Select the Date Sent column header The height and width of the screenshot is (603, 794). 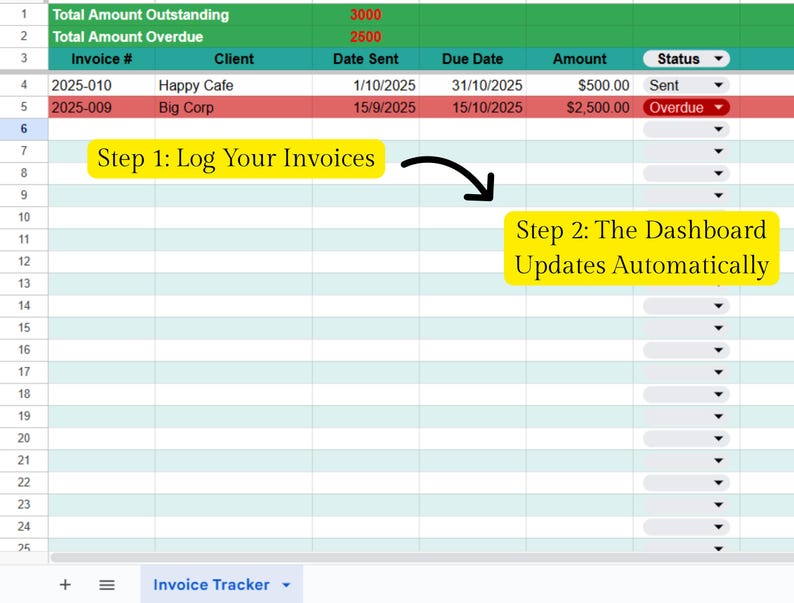[x=366, y=59]
